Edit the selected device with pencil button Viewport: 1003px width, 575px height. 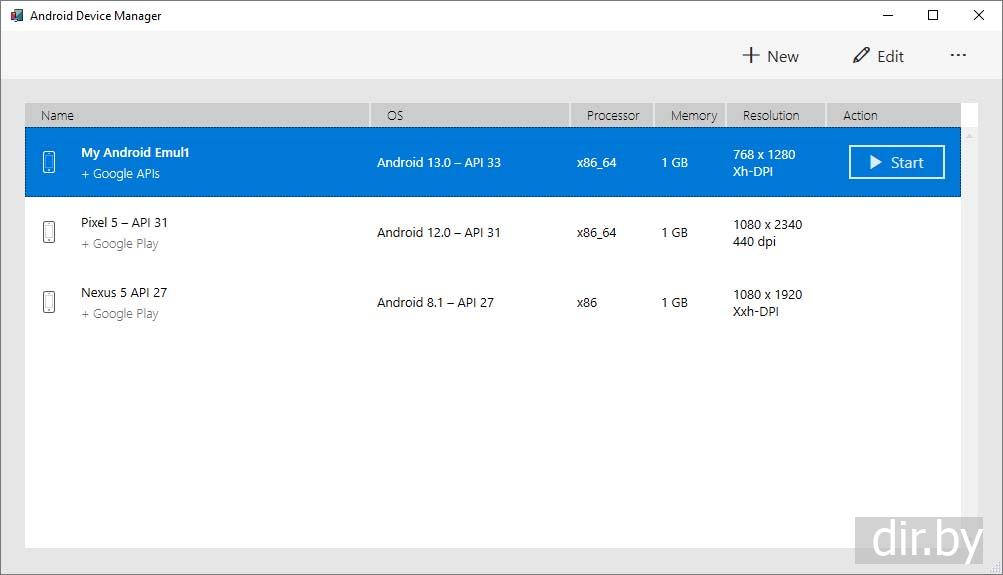point(878,56)
